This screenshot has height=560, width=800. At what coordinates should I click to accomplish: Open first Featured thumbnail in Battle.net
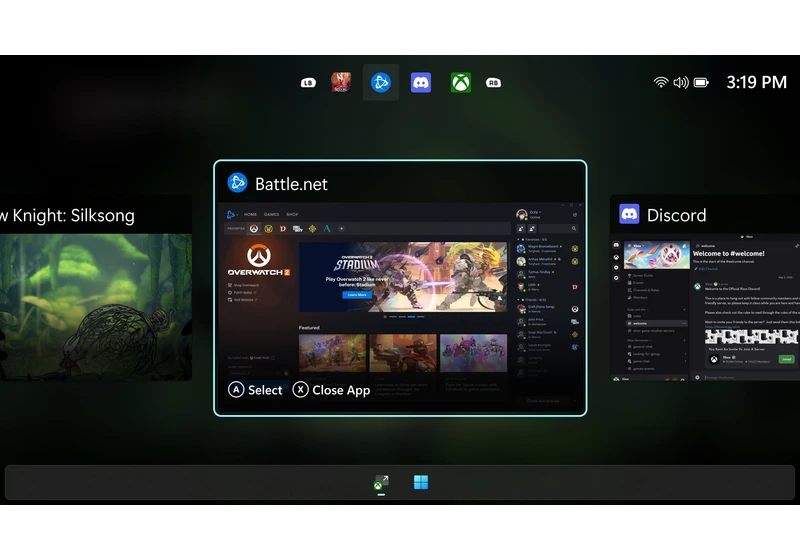coord(332,353)
